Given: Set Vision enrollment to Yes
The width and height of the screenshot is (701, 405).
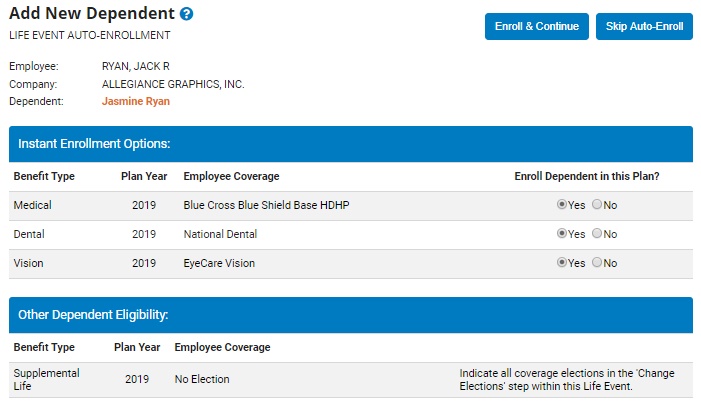Looking at the screenshot, I should point(562,263).
